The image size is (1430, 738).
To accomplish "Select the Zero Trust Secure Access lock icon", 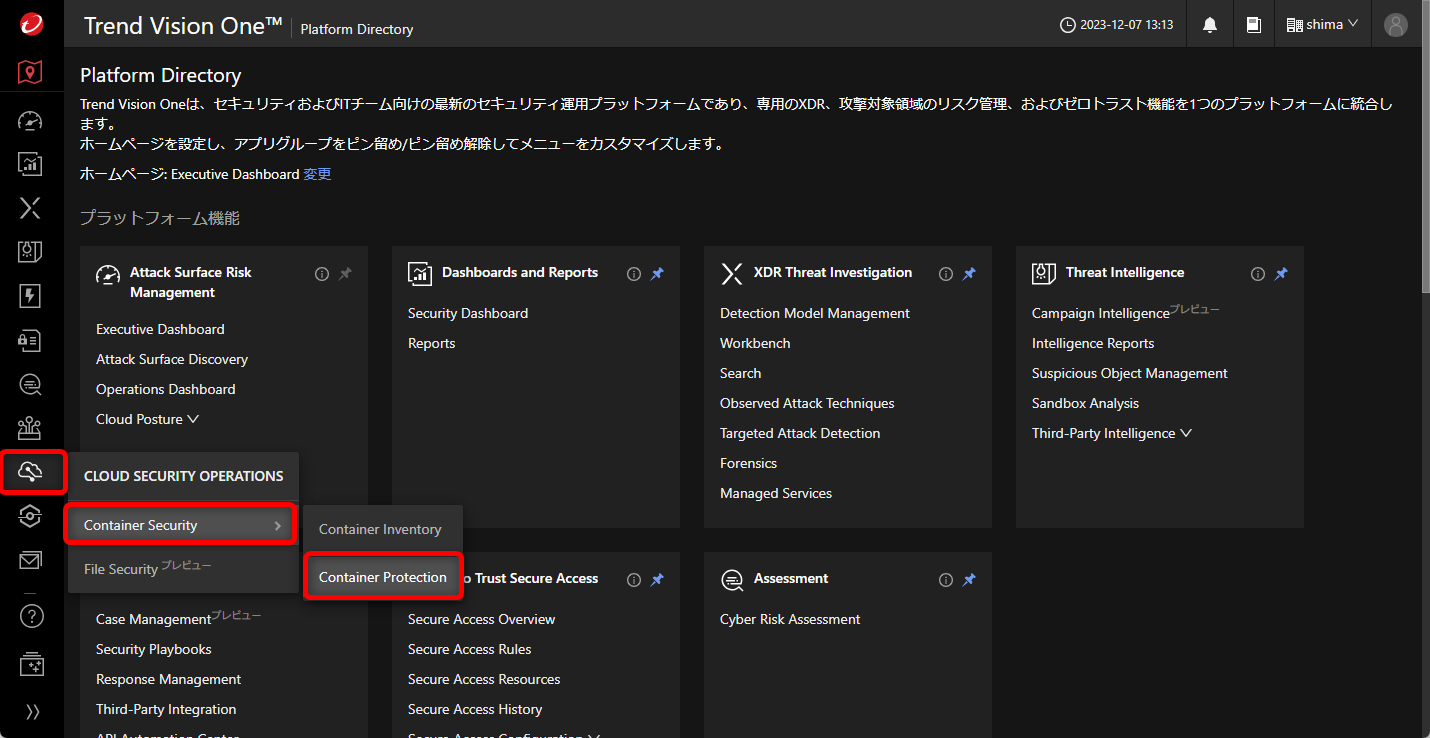I will (x=31, y=340).
